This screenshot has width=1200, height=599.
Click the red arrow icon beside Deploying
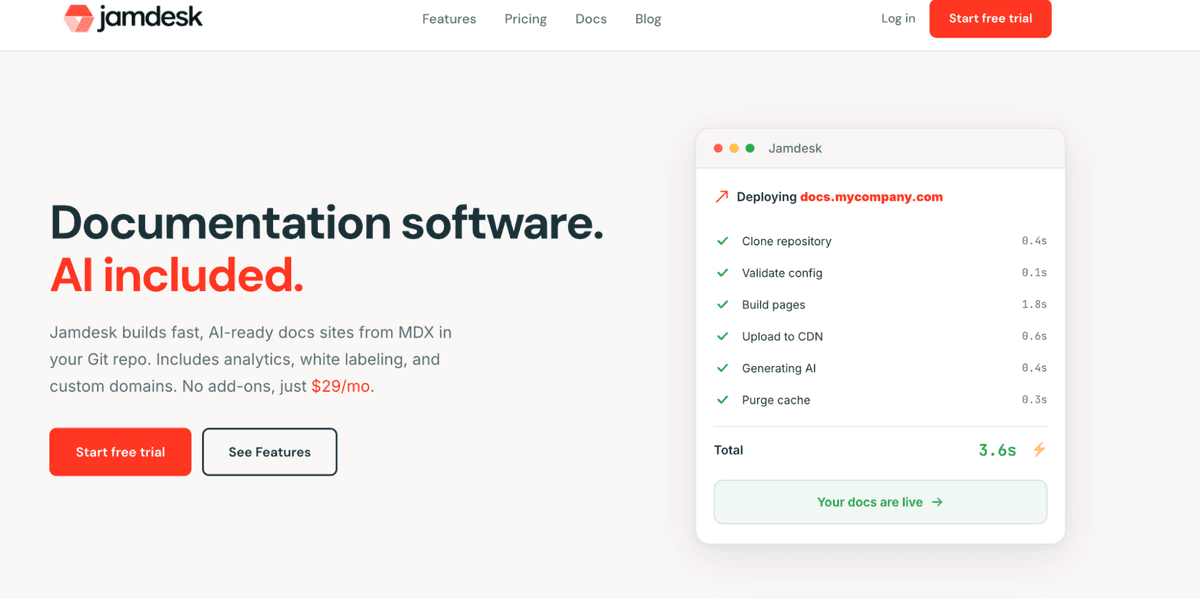coord(721,197)
